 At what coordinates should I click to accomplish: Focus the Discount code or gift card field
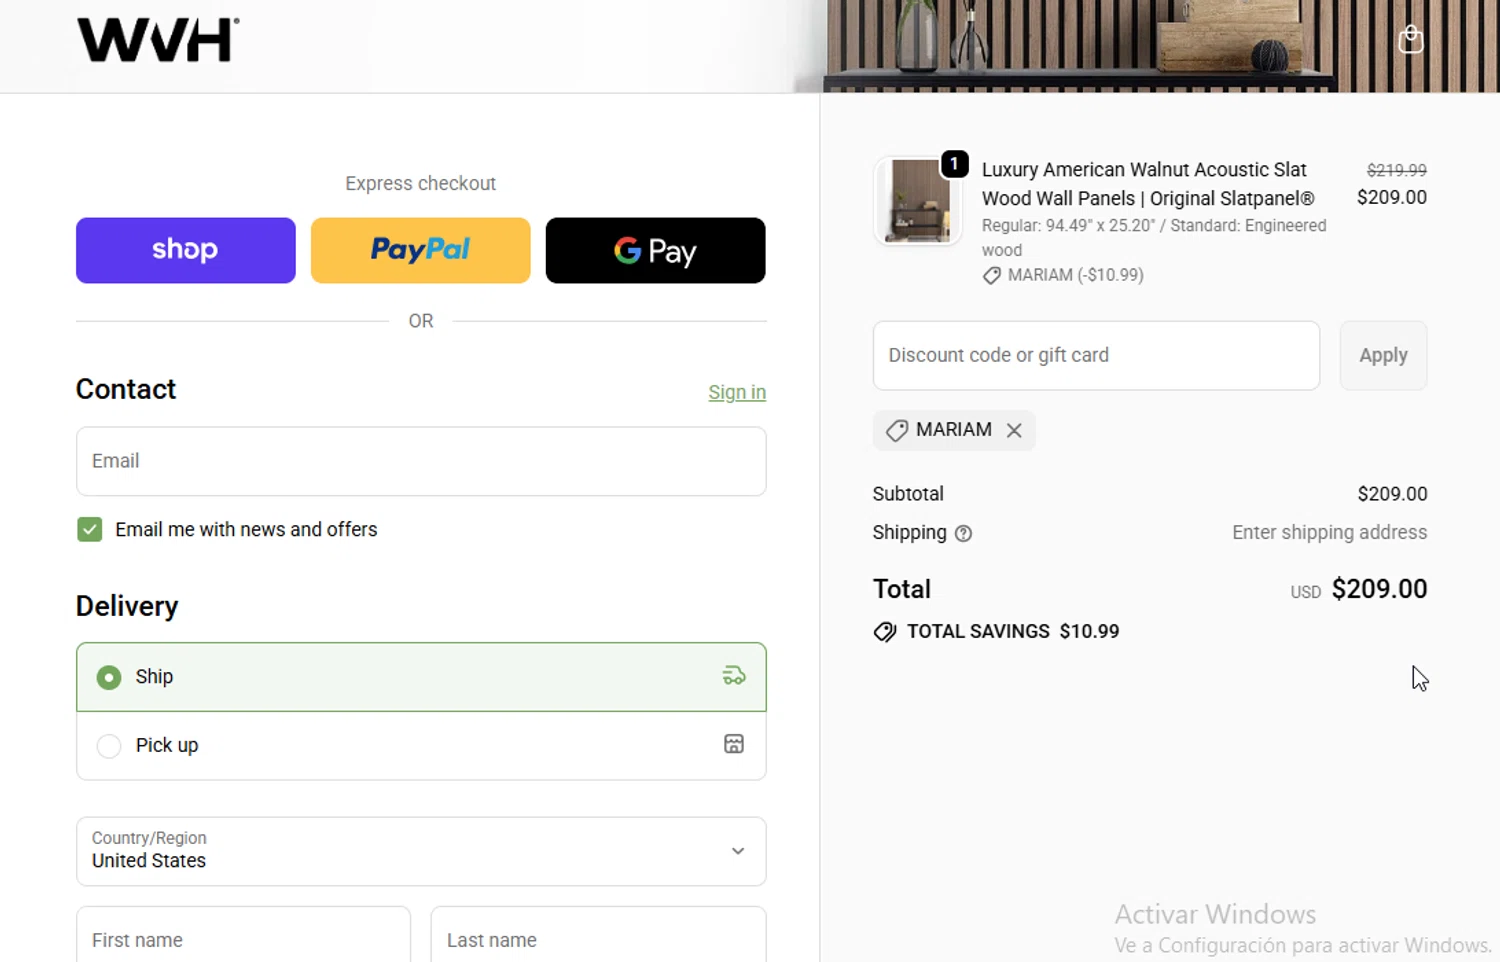[1096, 355]
